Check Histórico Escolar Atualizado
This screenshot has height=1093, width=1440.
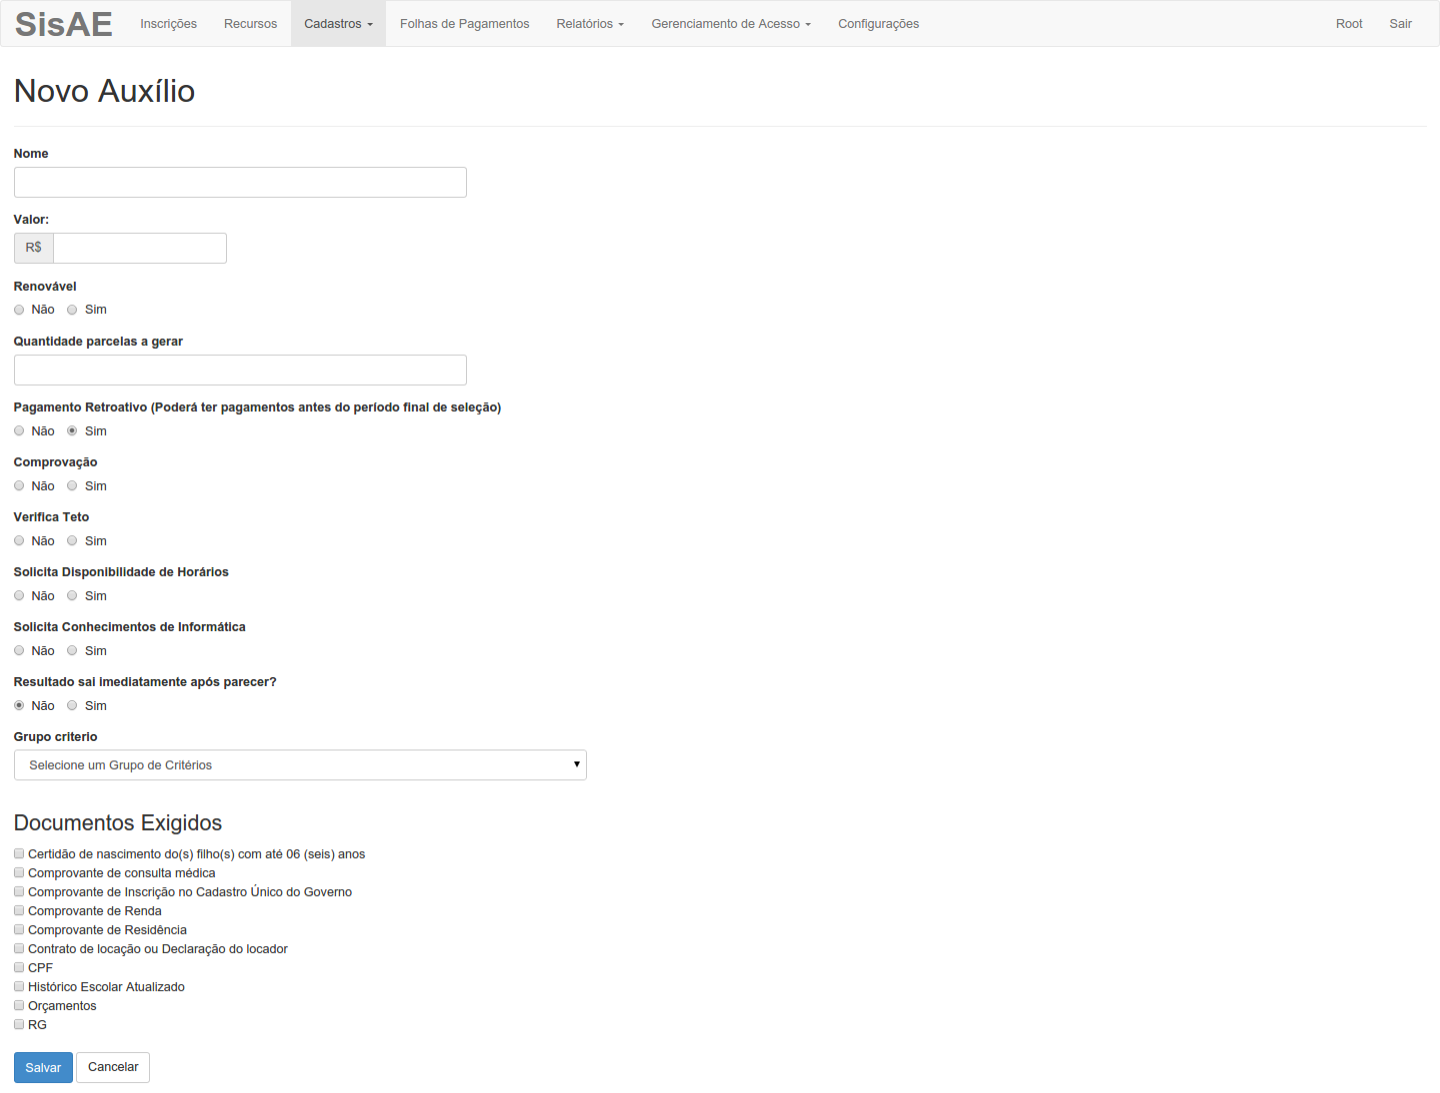pyautogui.click(x=19, y=987)
